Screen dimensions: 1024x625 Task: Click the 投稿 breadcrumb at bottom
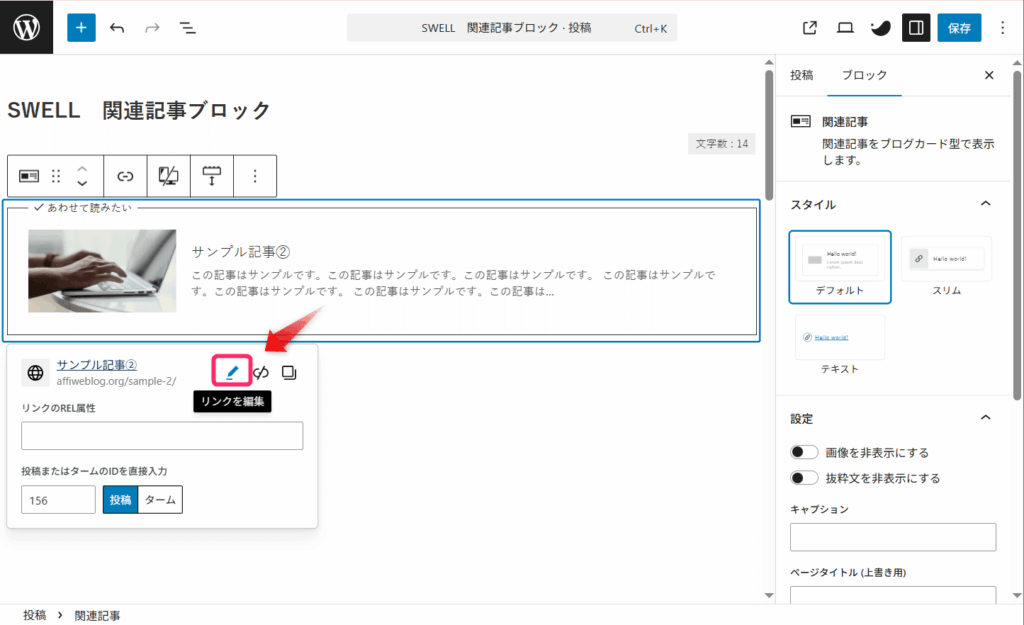pyautogui.click(x=35, y=615)
